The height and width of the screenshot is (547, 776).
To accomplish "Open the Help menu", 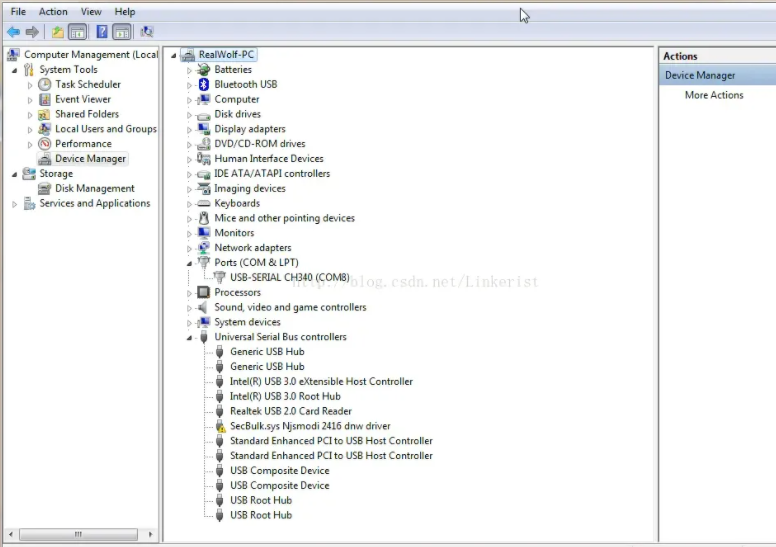I will click(x=125, y=11).
